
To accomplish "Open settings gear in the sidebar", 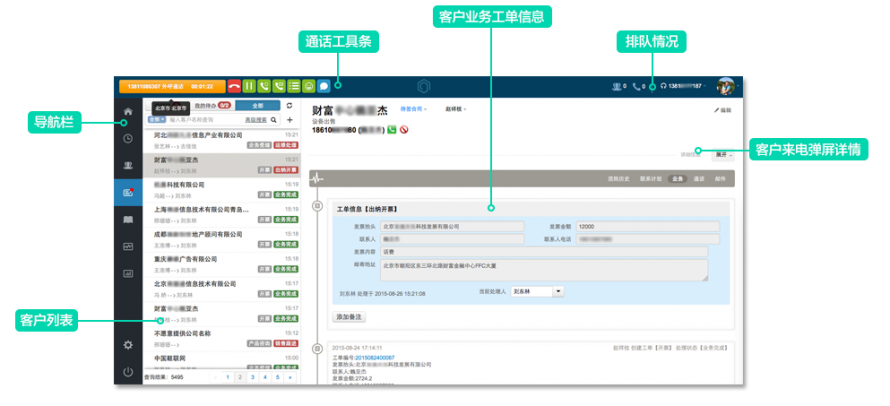I will pos(128,345).
